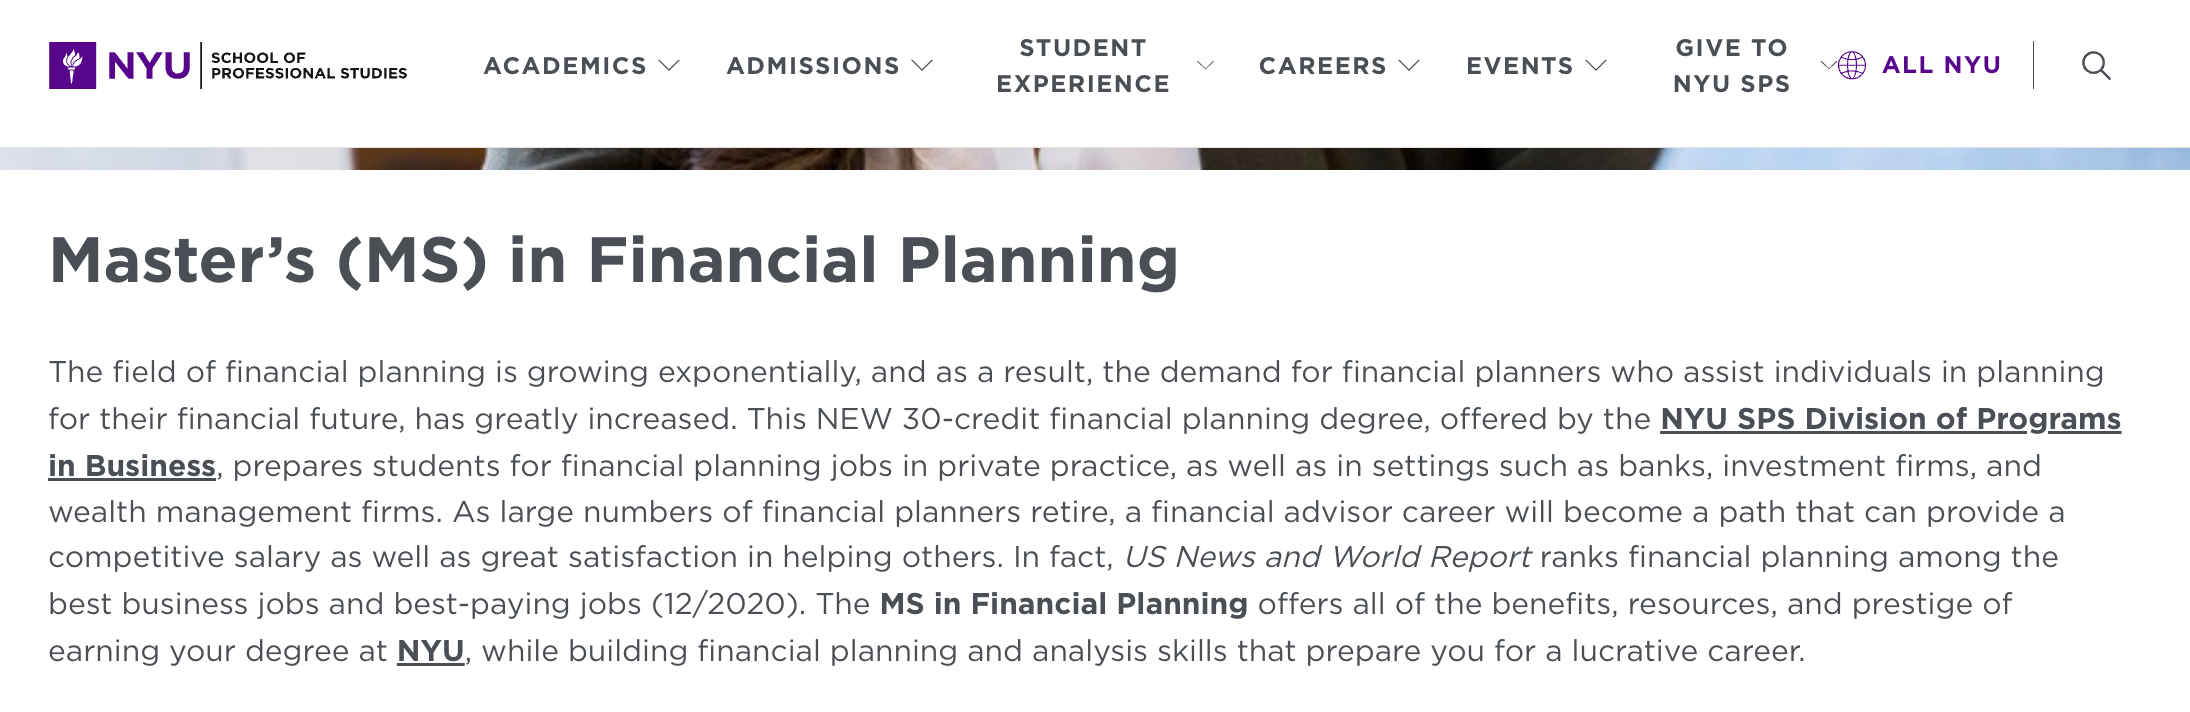
Task: Choose the Events navigation item
Action: point(1519,66)
